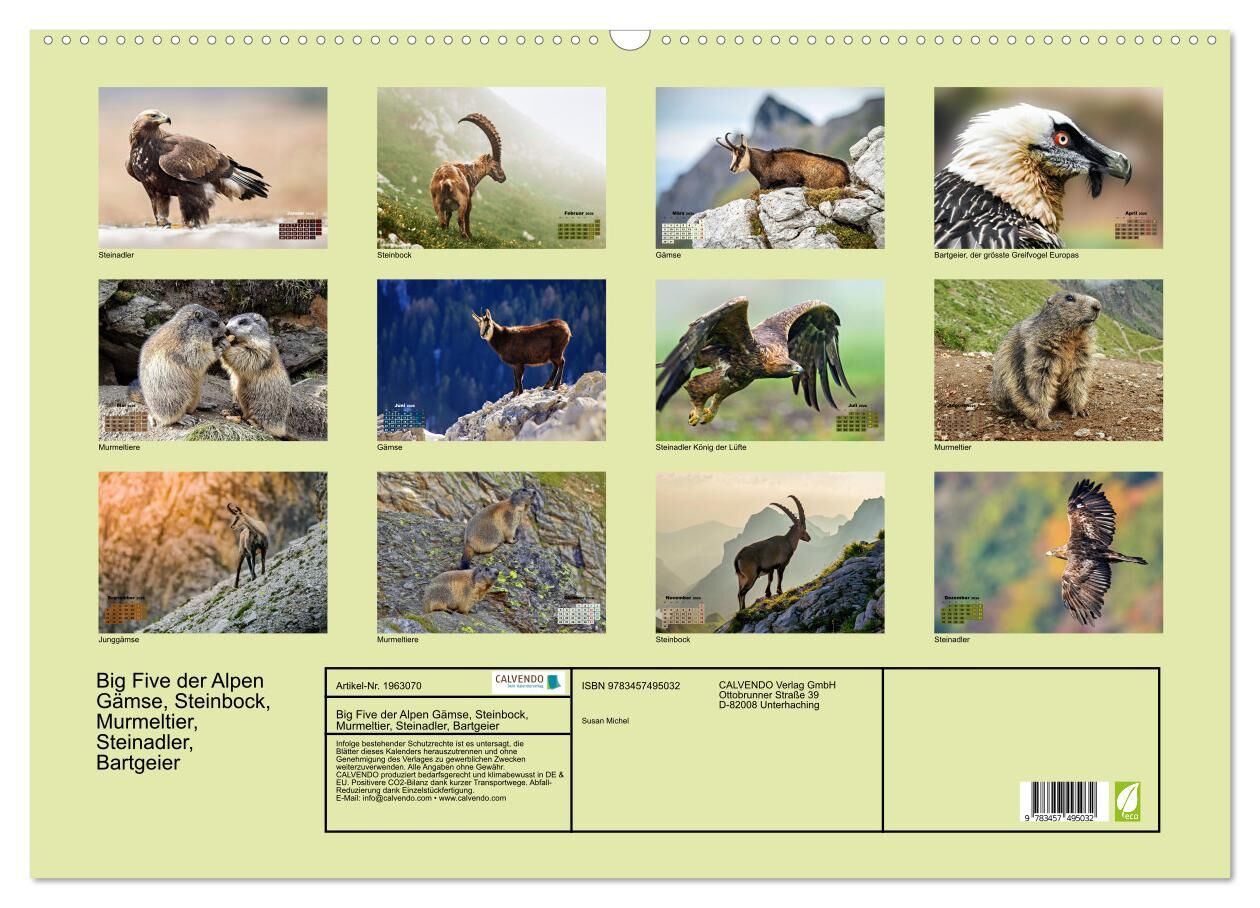Open the flying eagle 'König der Lüfte' photo

tap(769, 360)
